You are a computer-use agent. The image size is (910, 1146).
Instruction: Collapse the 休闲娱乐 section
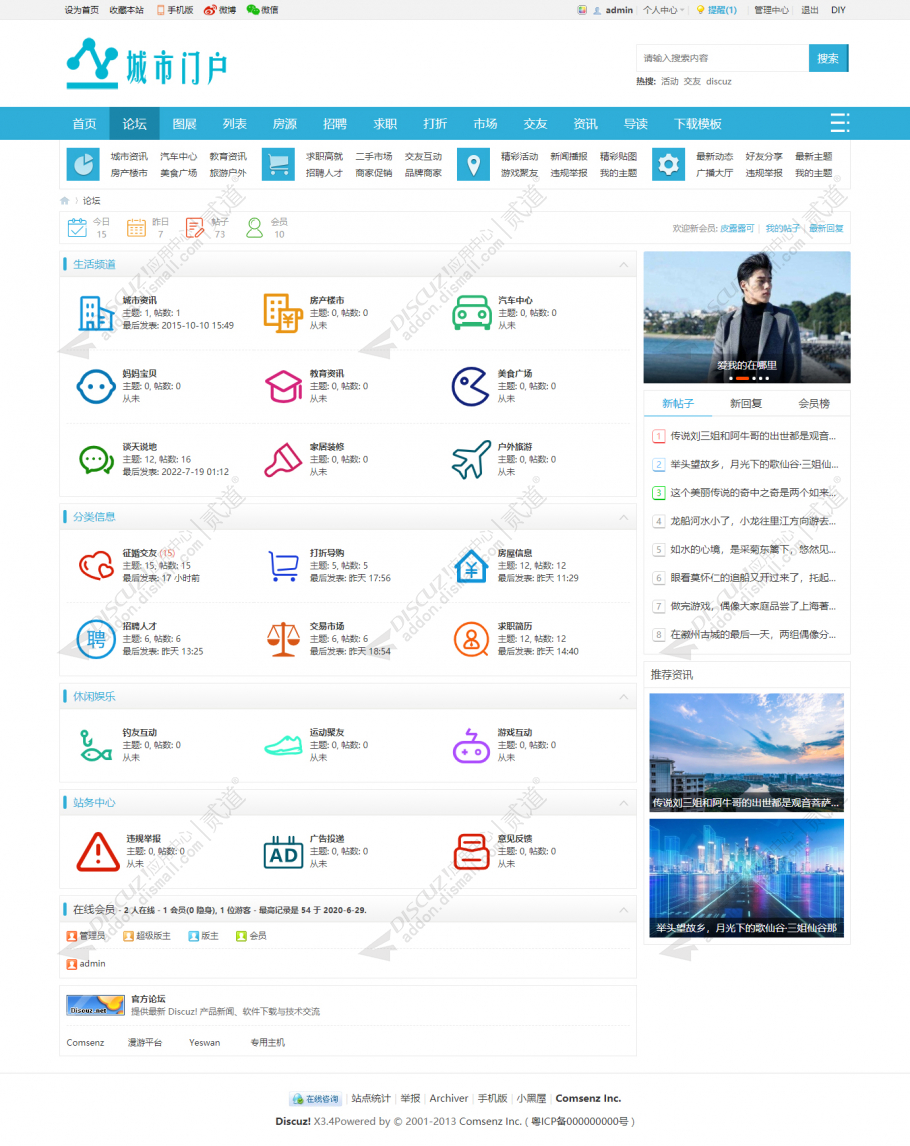click(x=623, y=697)
